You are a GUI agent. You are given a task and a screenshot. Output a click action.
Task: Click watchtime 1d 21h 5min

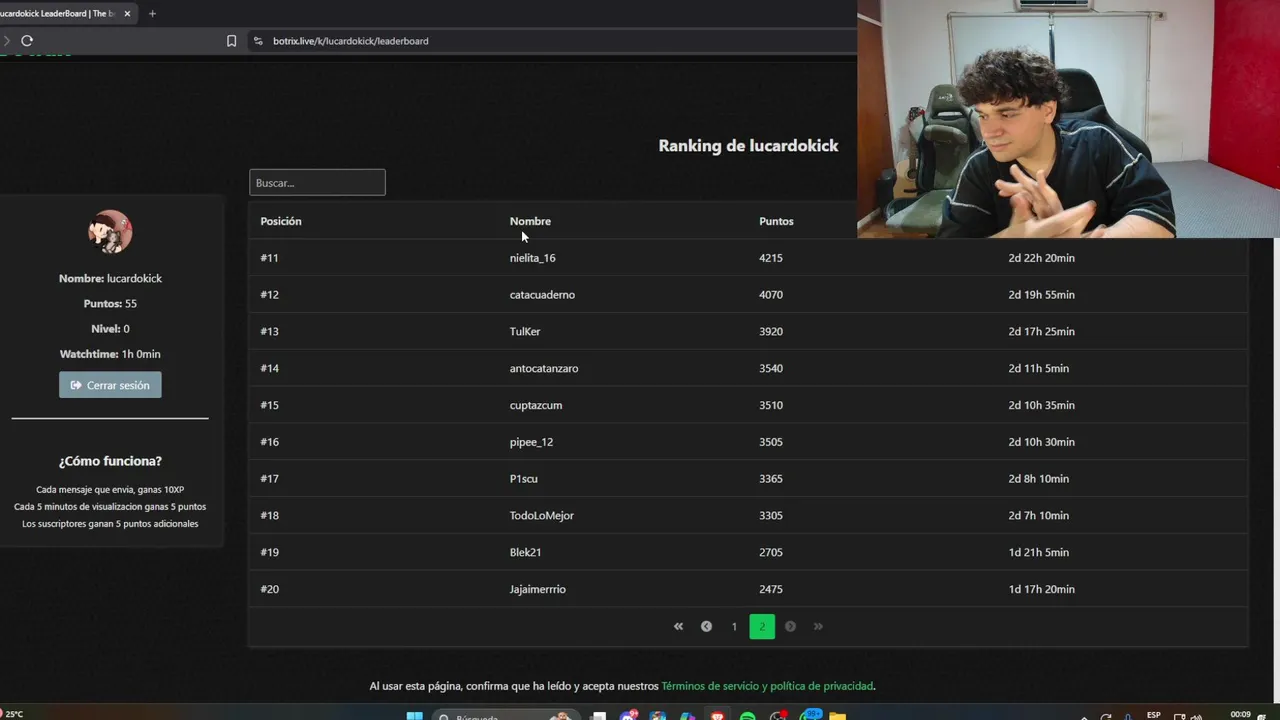click(1038, 552)
